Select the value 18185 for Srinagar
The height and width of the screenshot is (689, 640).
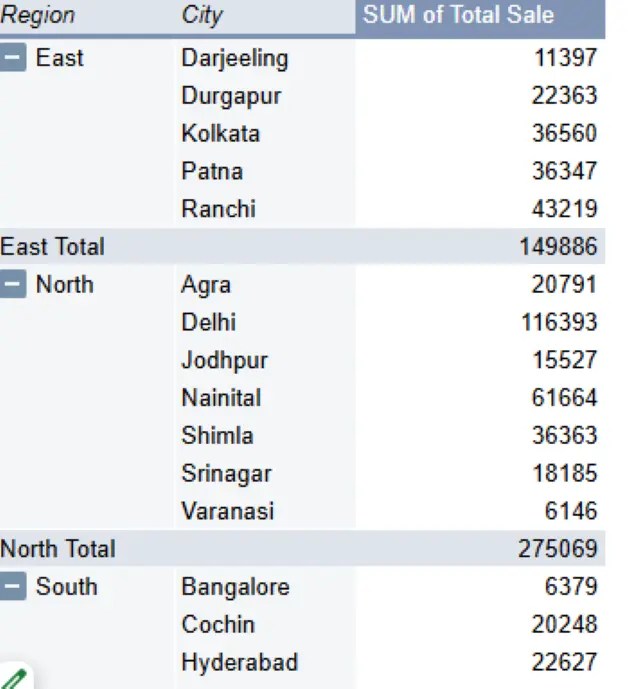(x=565, y=473)
